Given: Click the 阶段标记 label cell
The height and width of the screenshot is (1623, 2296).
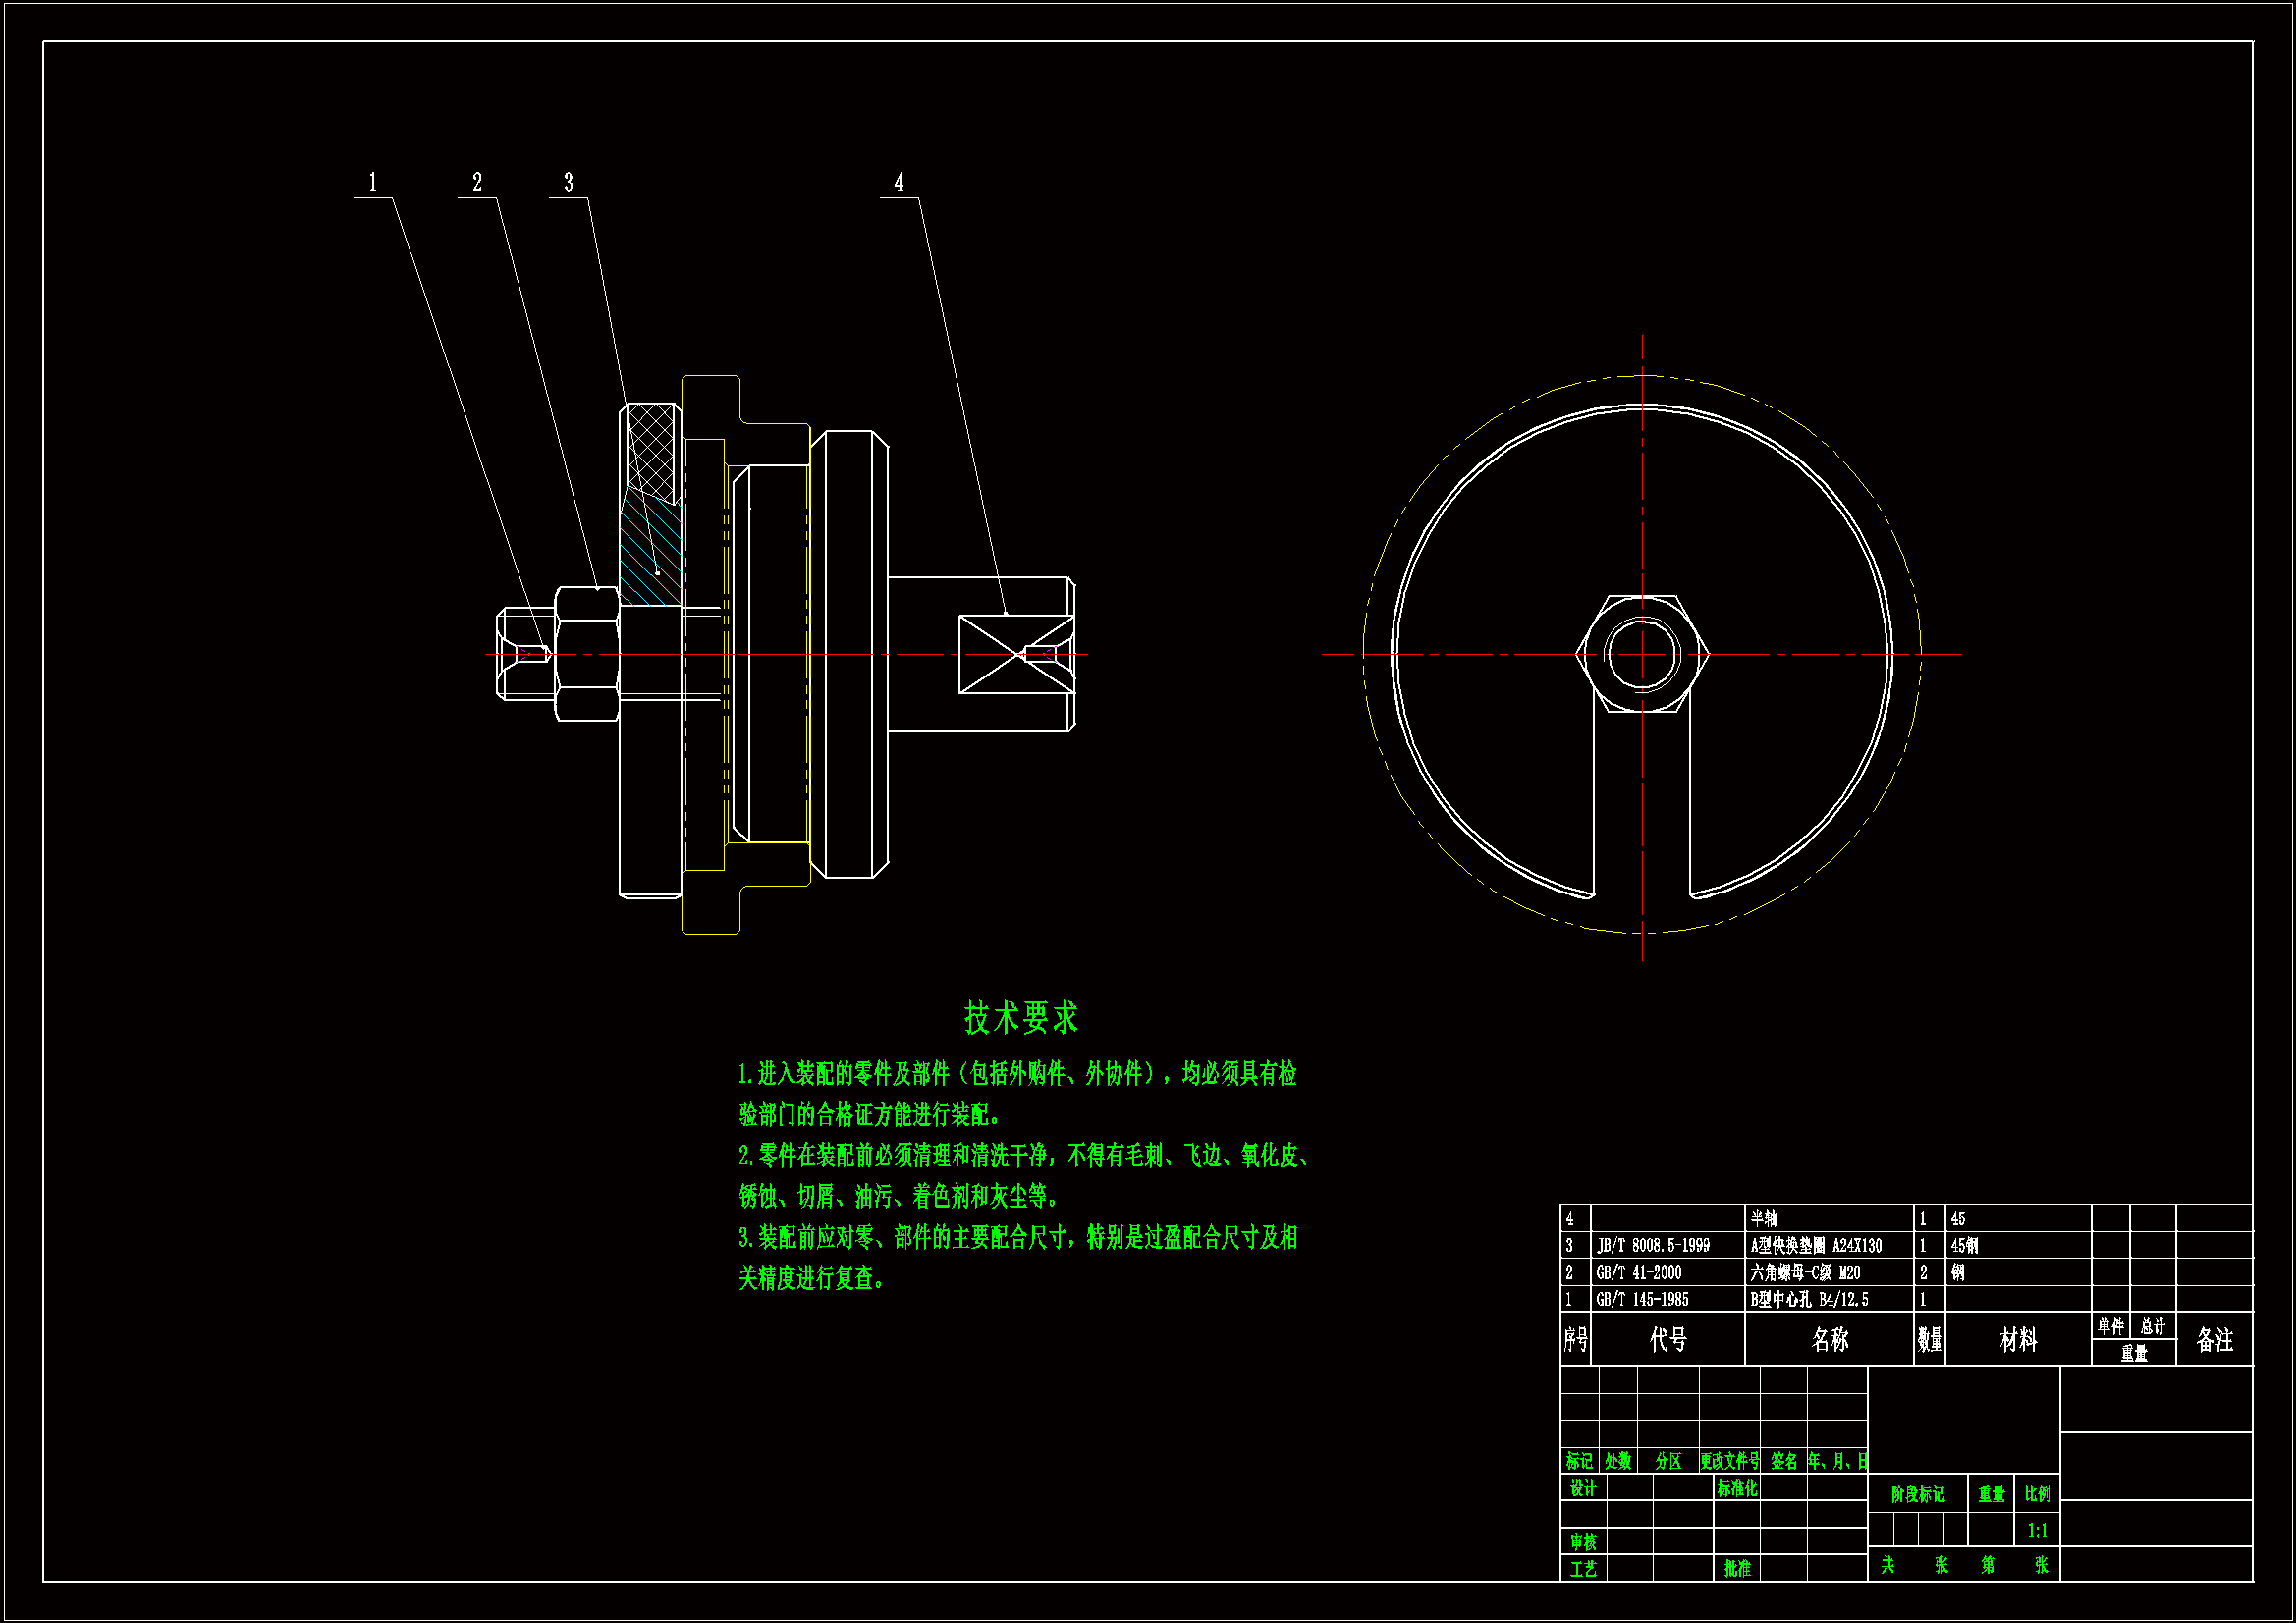Looking at the screenshot, I should [1917, 1495].
